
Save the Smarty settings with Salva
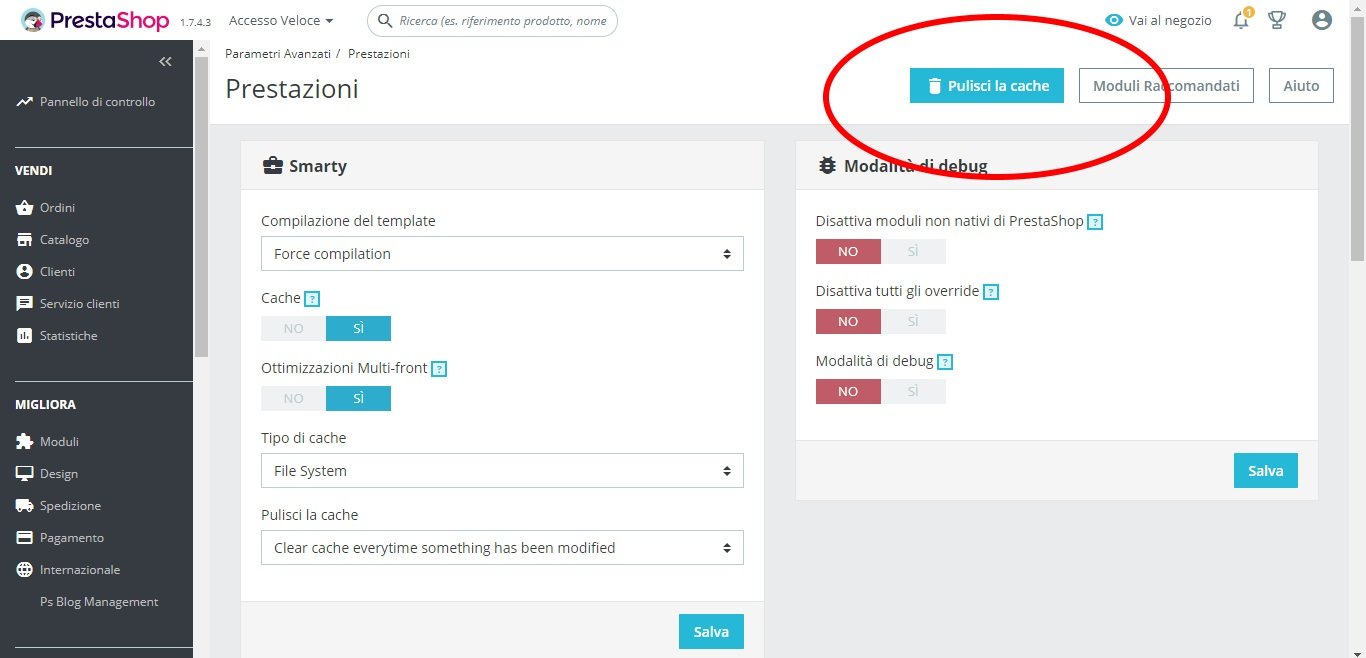[711, 632]
